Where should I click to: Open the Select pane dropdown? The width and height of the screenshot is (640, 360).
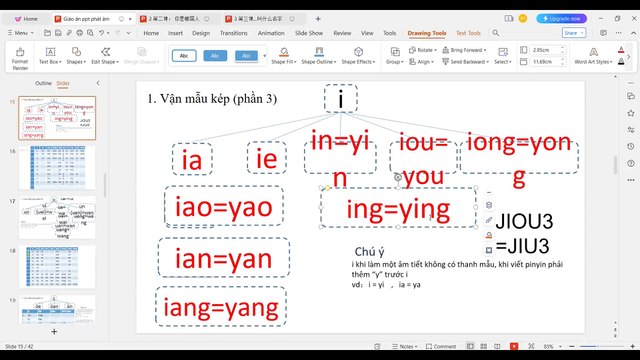pos(502,56)
